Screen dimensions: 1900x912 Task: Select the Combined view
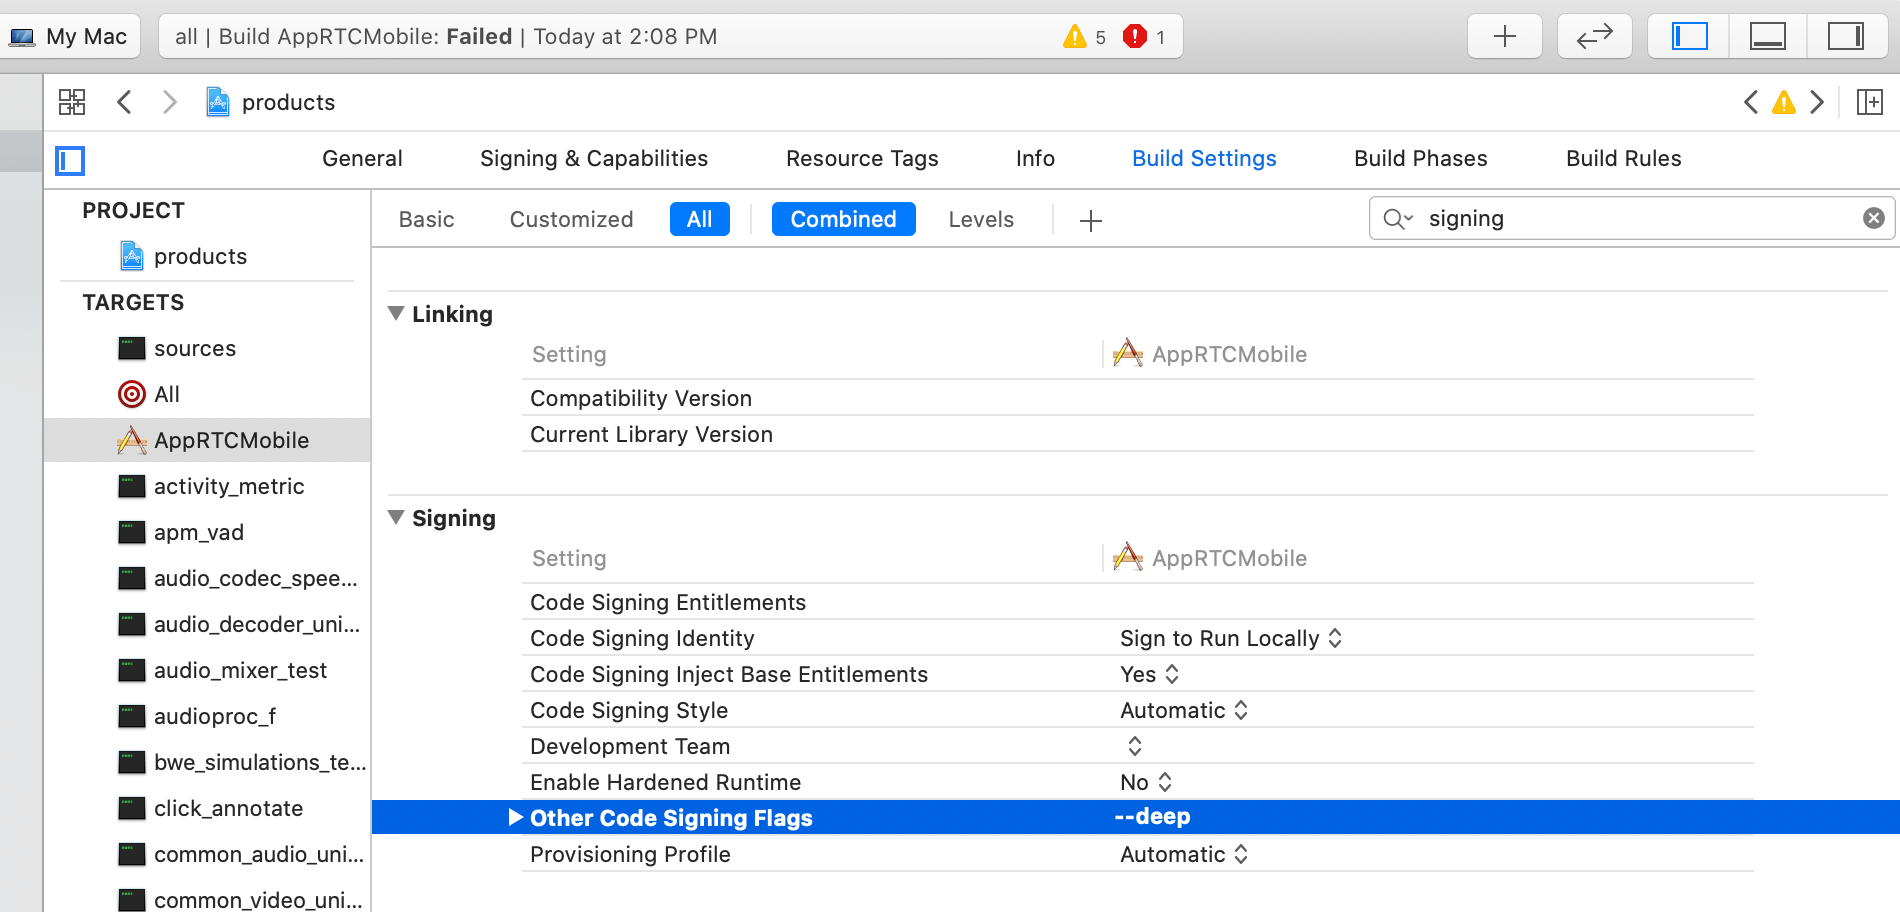843,219
